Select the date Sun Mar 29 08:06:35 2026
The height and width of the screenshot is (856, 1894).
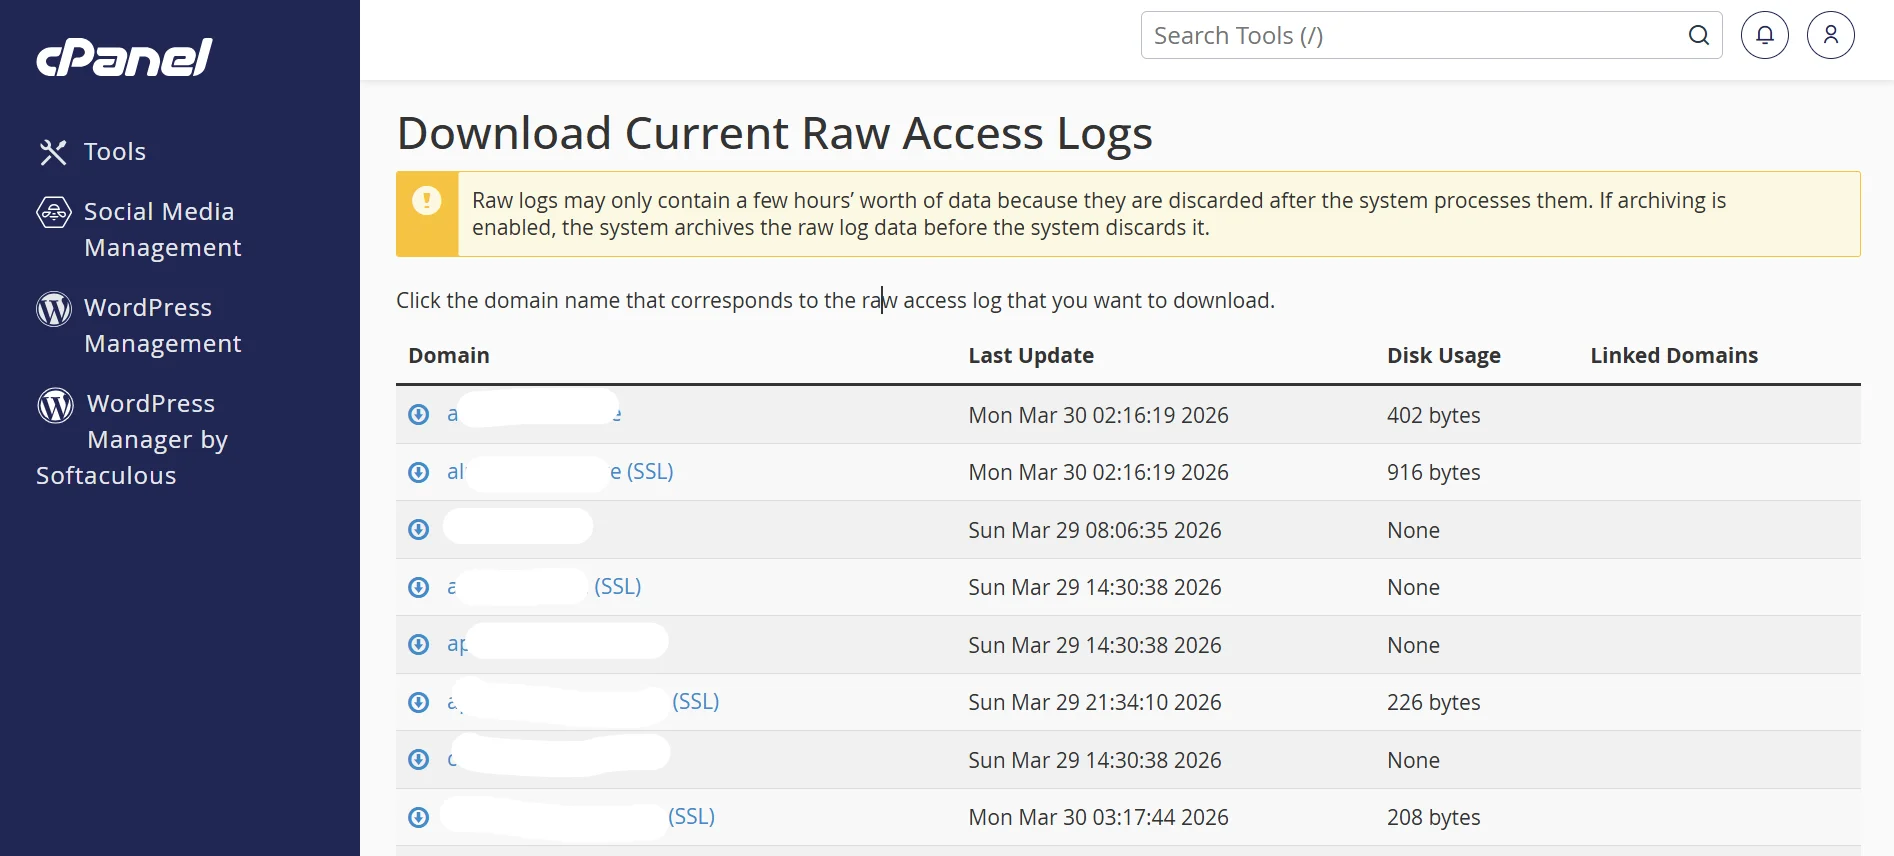click(1095, 530)
